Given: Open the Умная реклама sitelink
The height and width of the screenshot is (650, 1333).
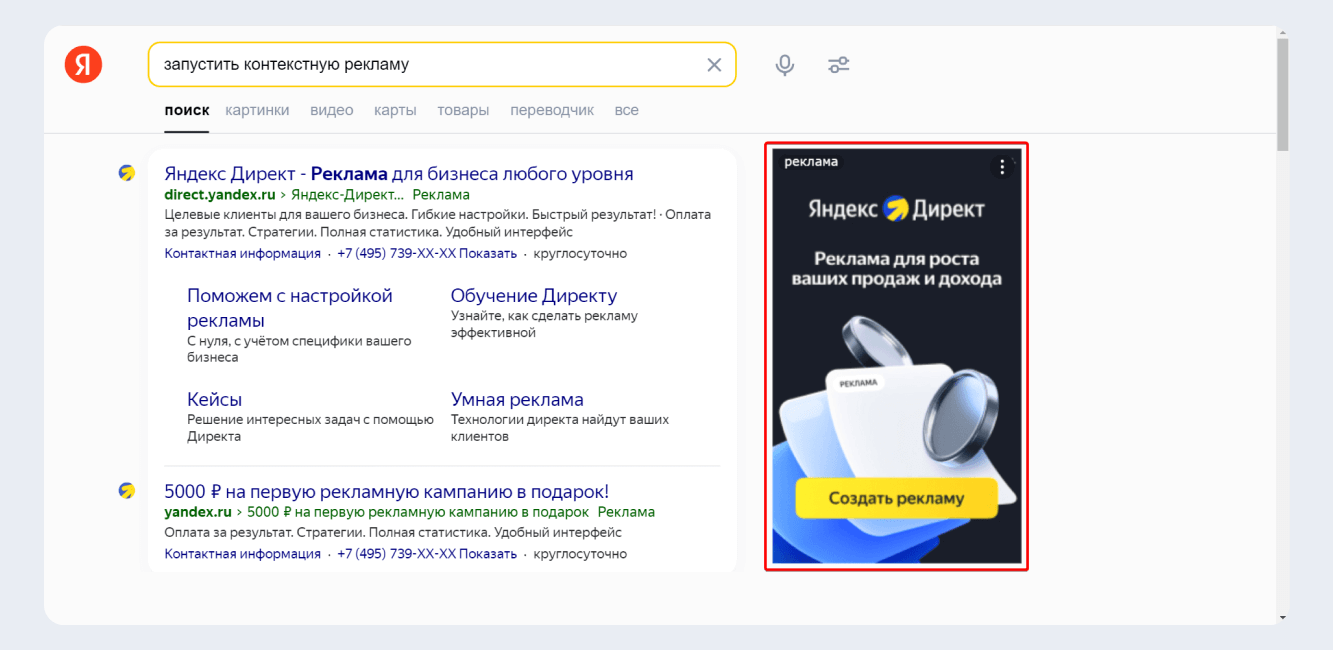Looking at the screenshot, I should (x=518, y=398).
